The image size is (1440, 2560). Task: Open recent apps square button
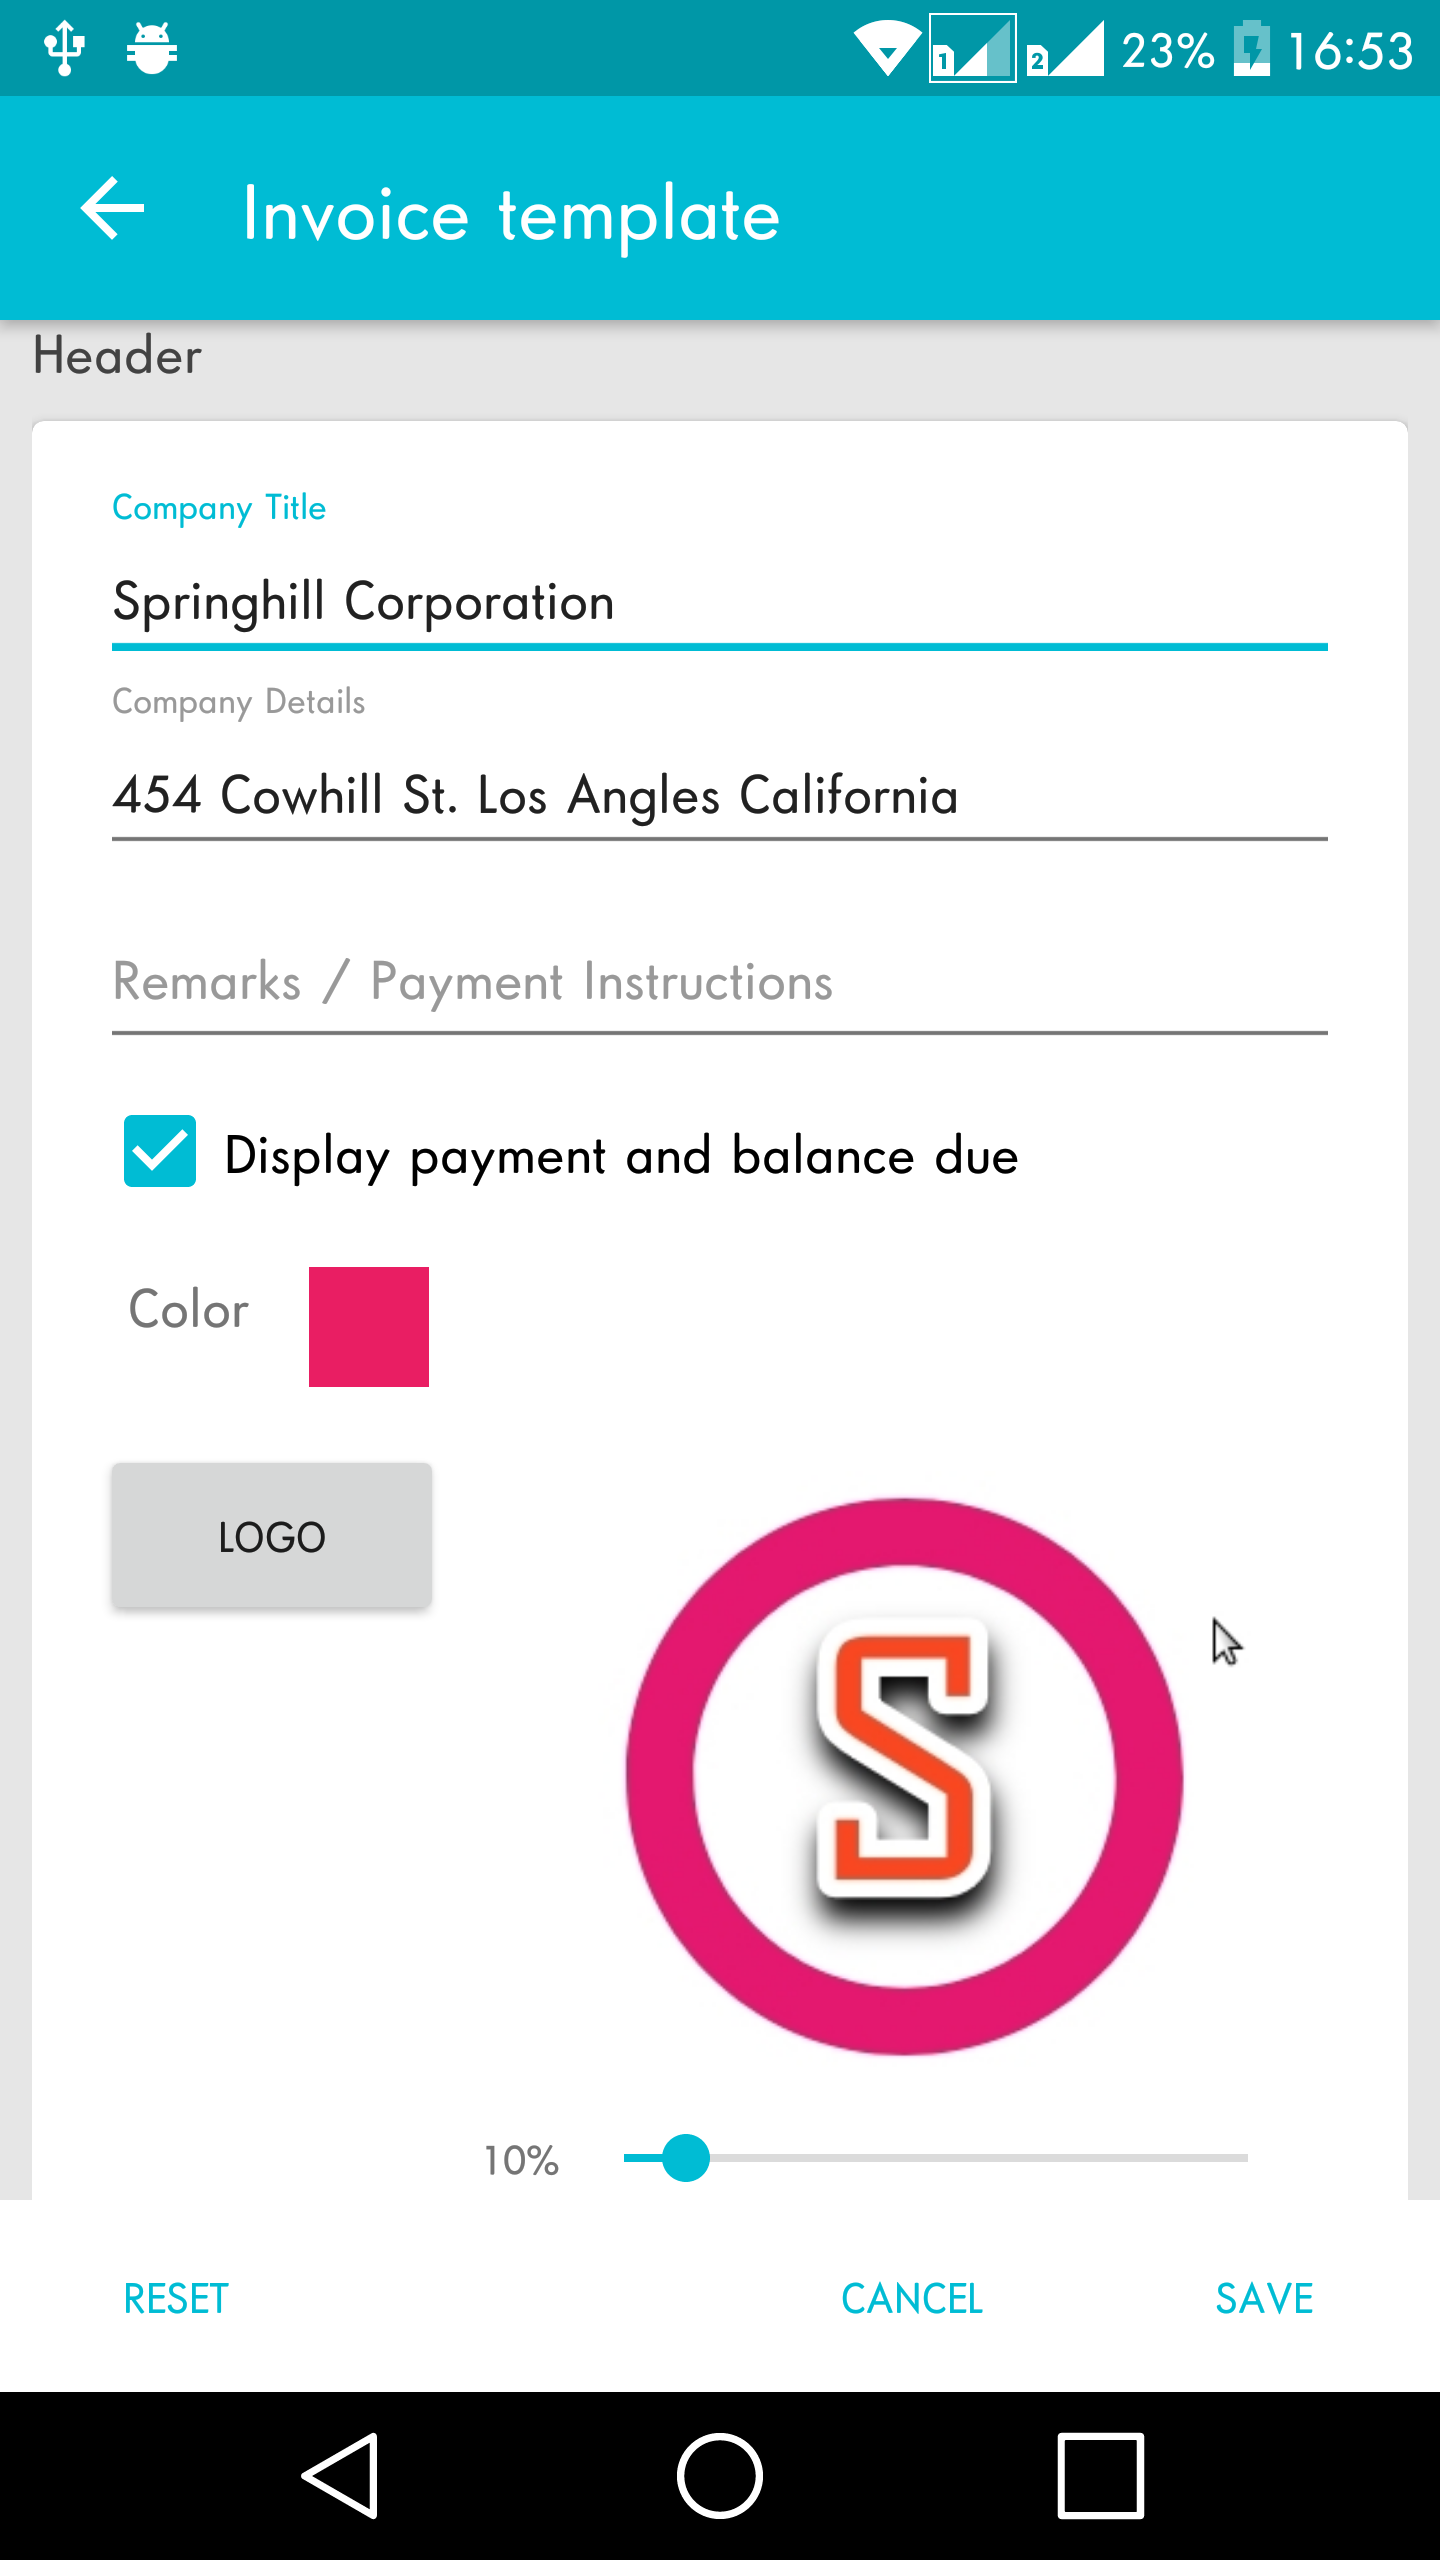click(x=1100, y=2476)
